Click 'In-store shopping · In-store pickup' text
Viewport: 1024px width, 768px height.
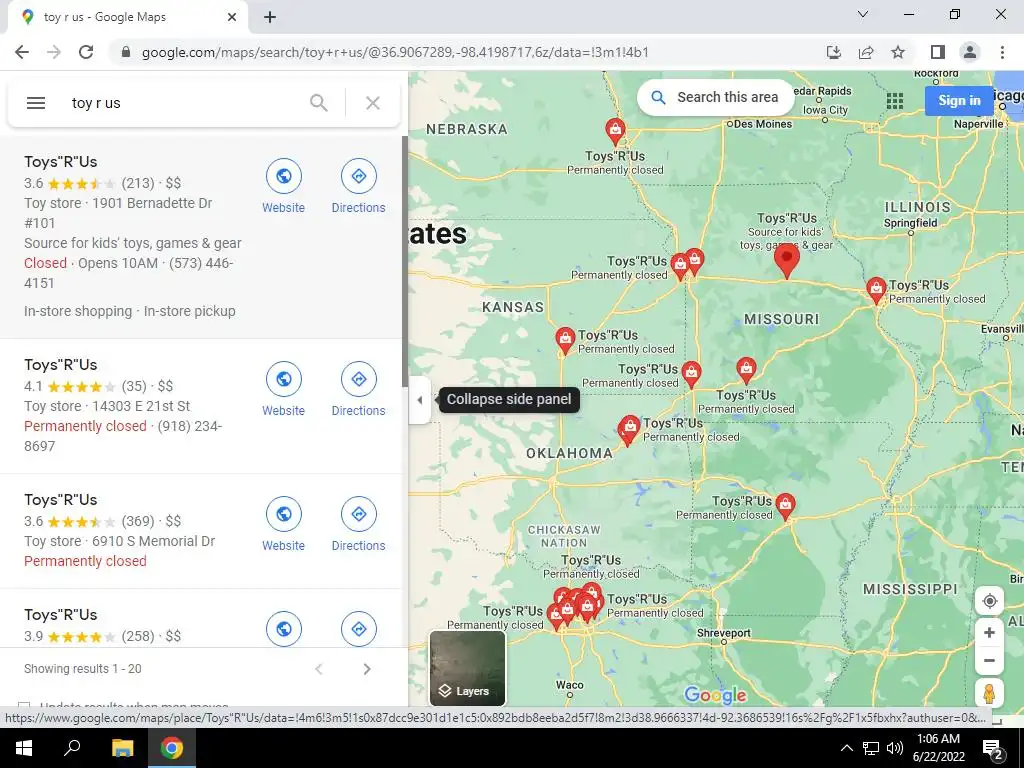[130, 312]
